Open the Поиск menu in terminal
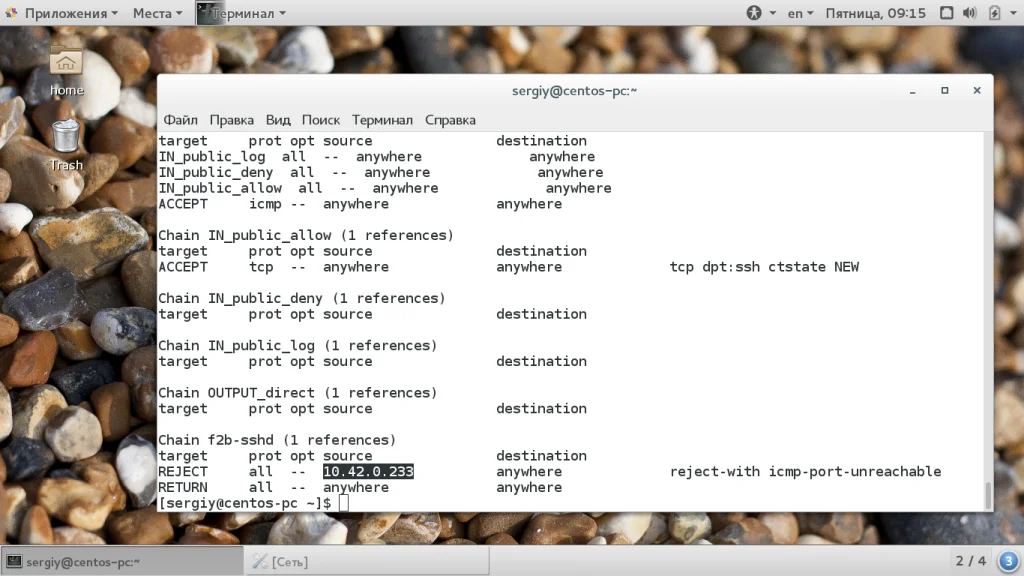The width and height of the screenshot is (1024, 576). 321,119
